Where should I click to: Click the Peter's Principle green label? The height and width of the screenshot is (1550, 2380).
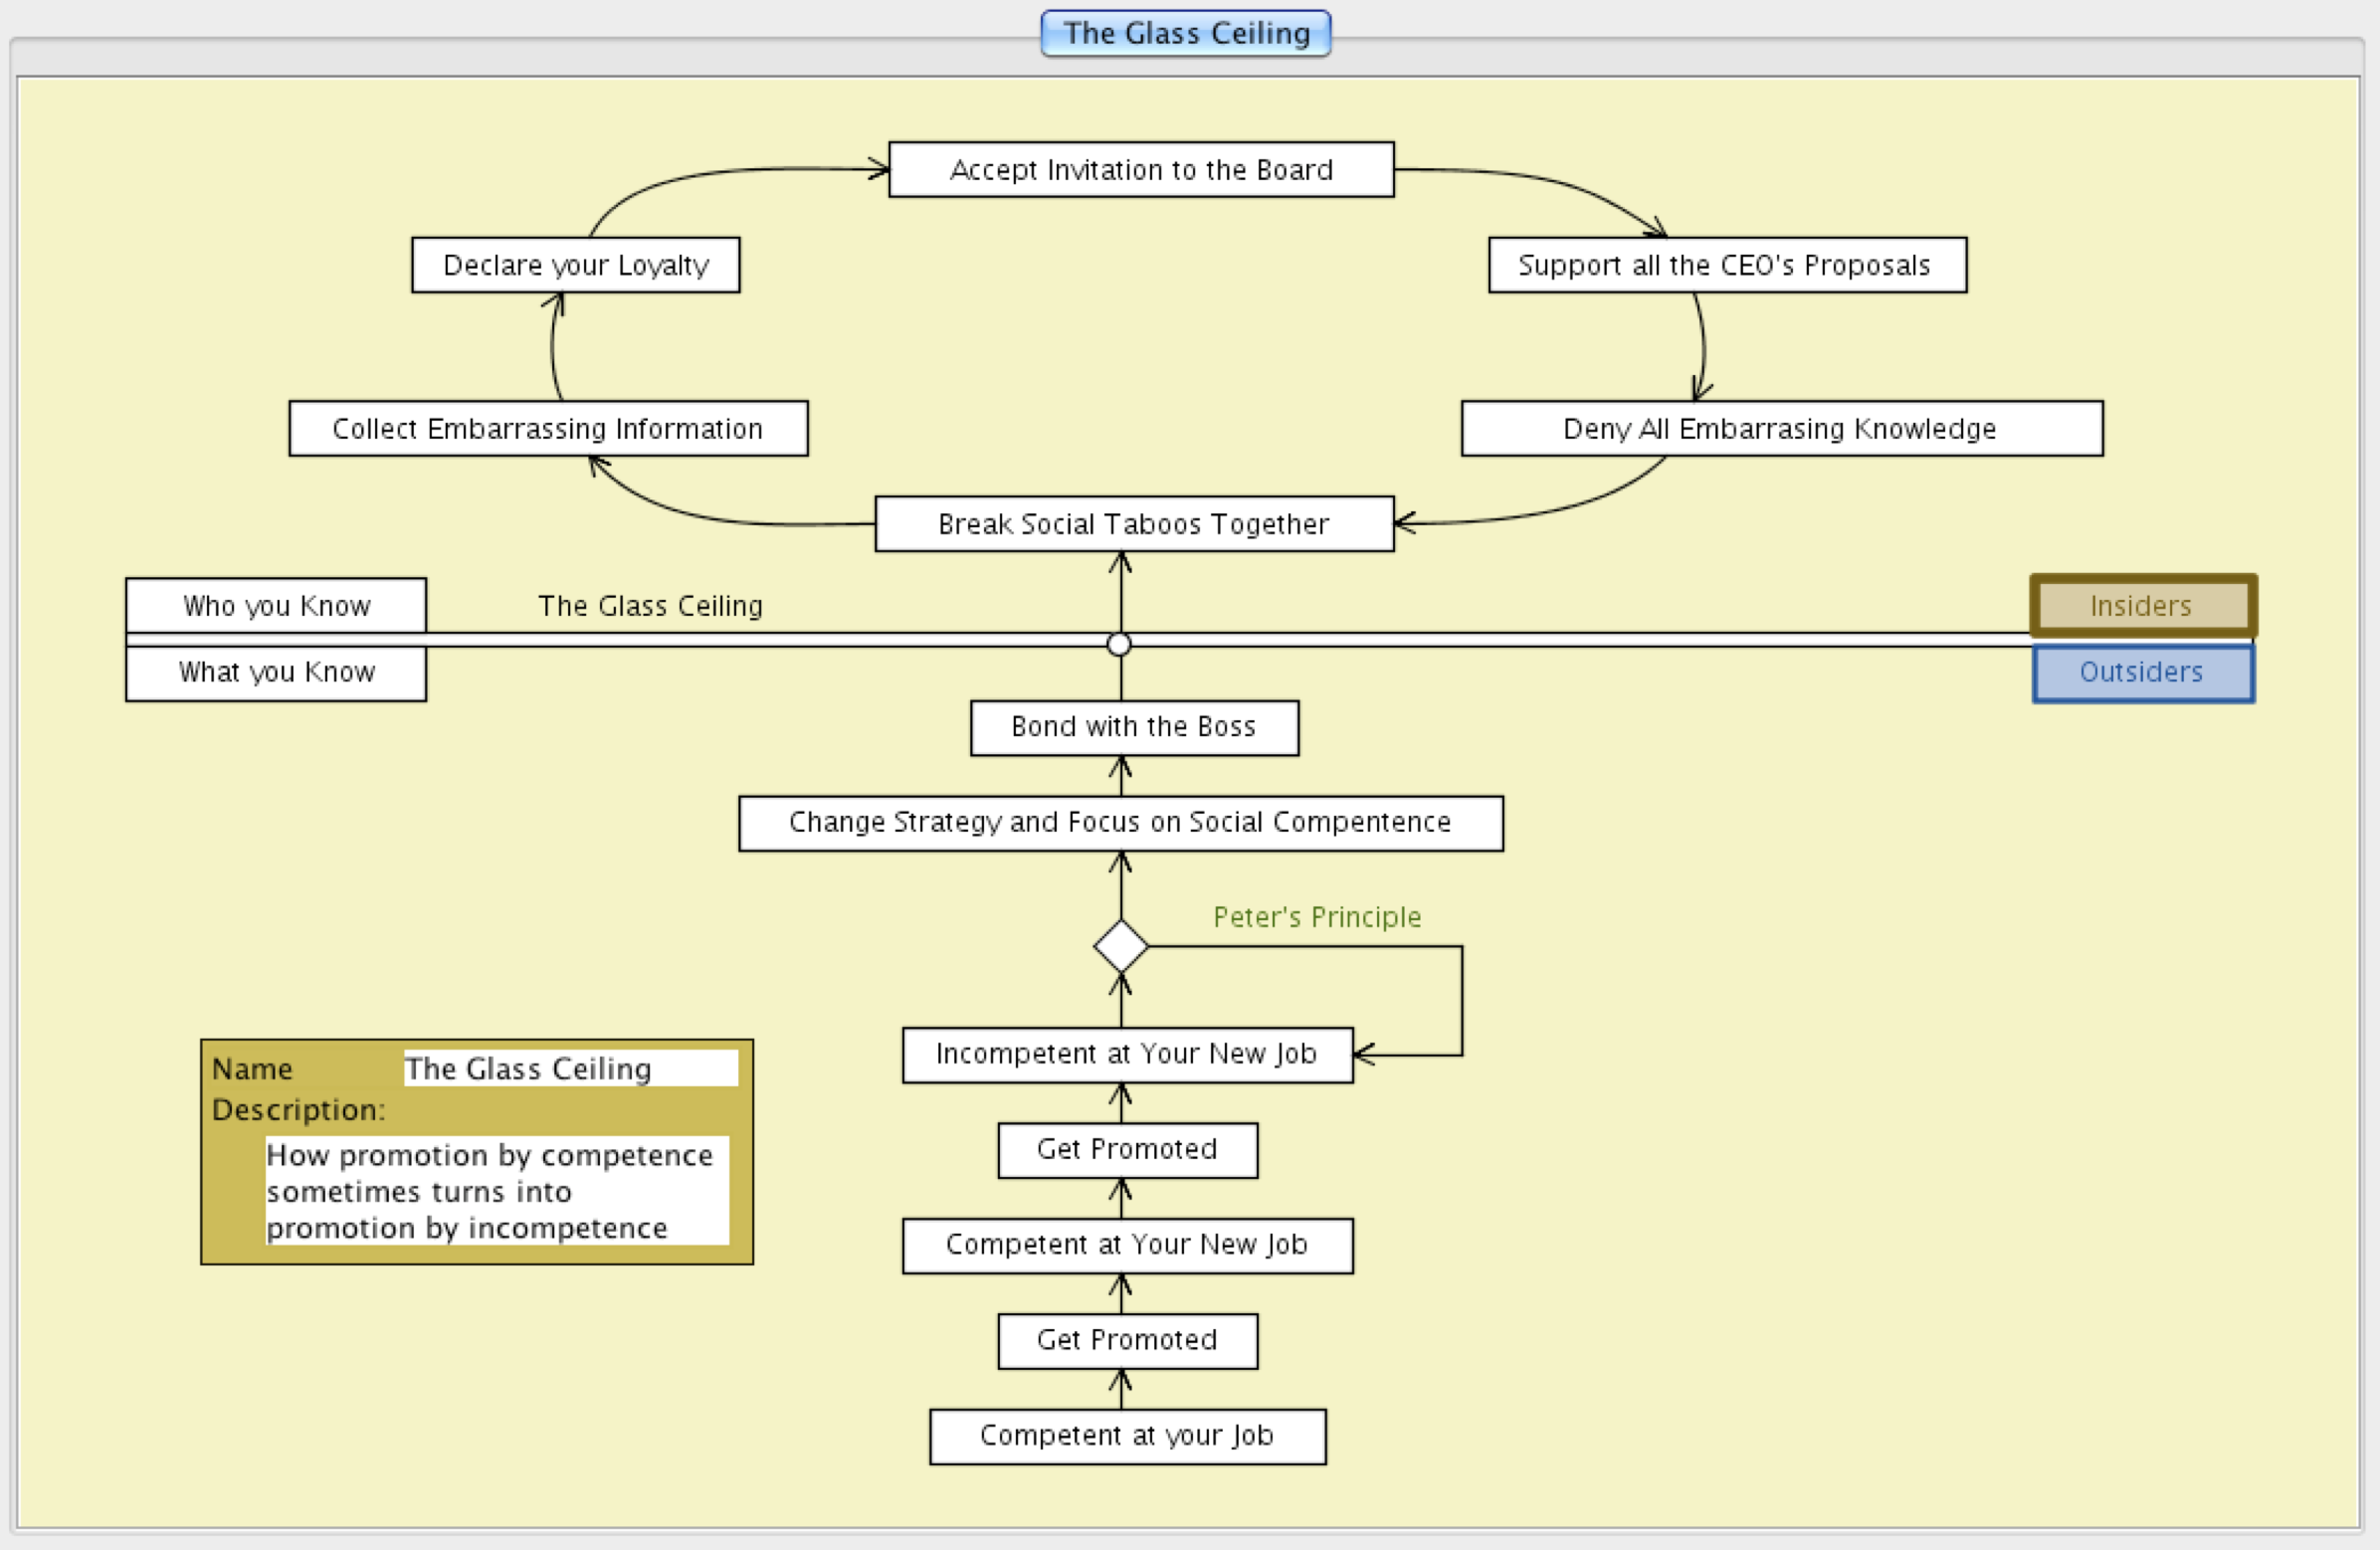[x=1316, y=917]
